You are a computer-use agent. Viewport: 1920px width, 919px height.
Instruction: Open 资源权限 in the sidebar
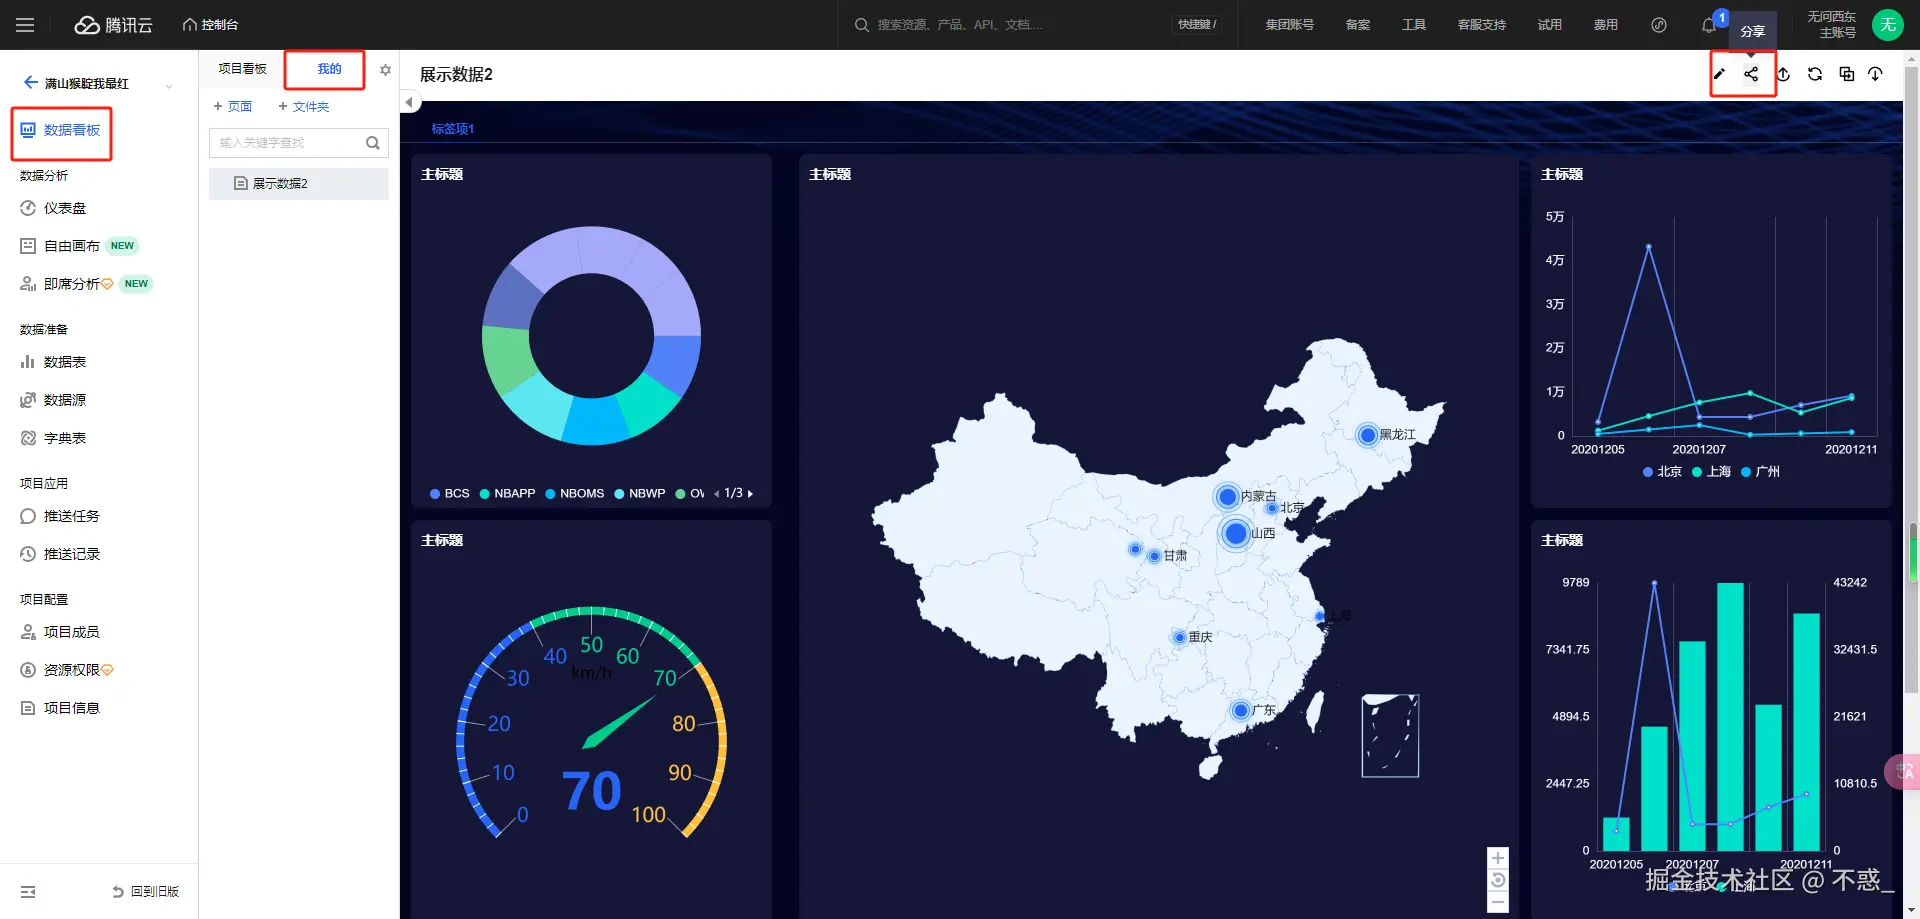click(x=67, y=670)
